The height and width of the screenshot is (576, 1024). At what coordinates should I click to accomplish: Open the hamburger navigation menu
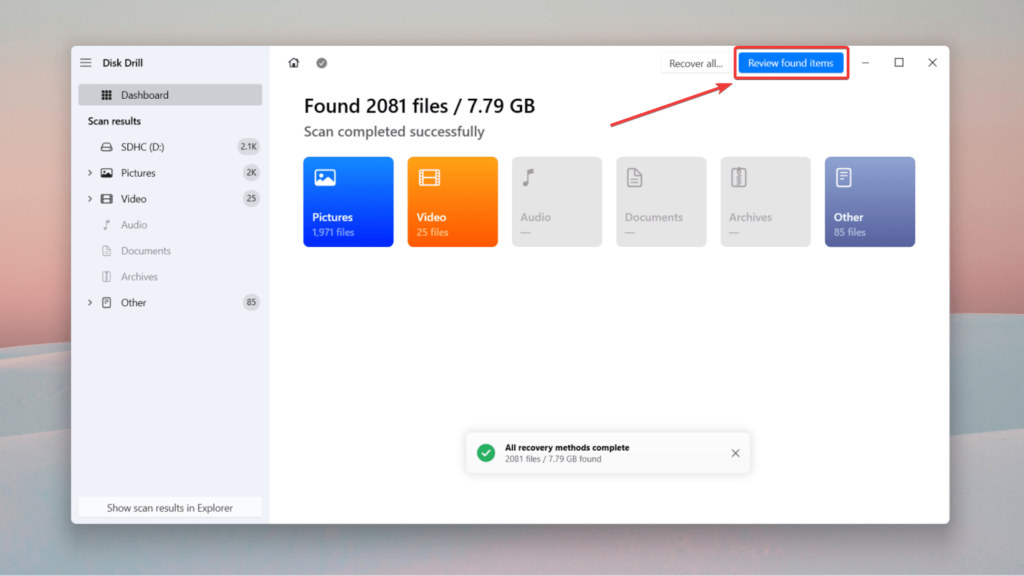click(x=86, y=61)
